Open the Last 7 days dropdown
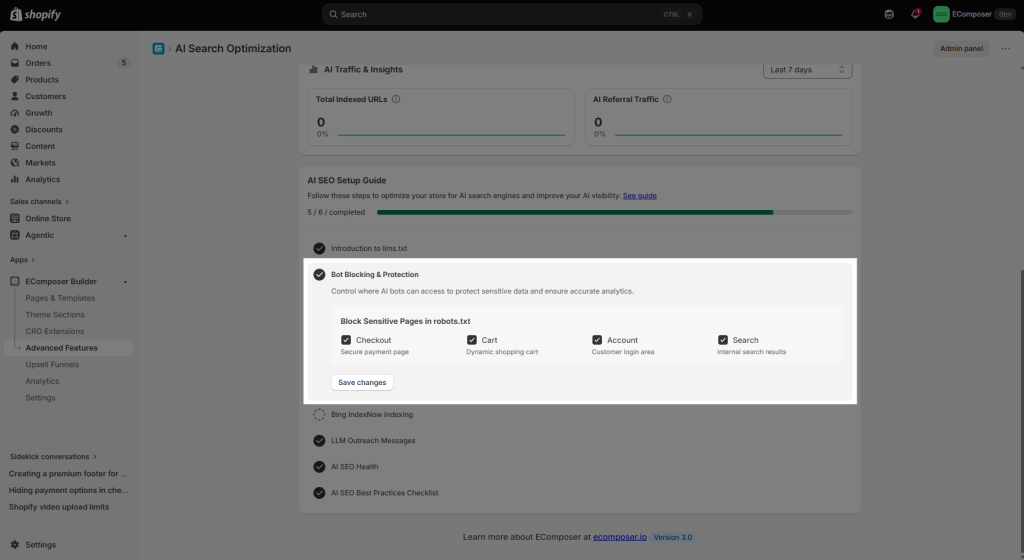1024x560 pixels. pos(807,70)
